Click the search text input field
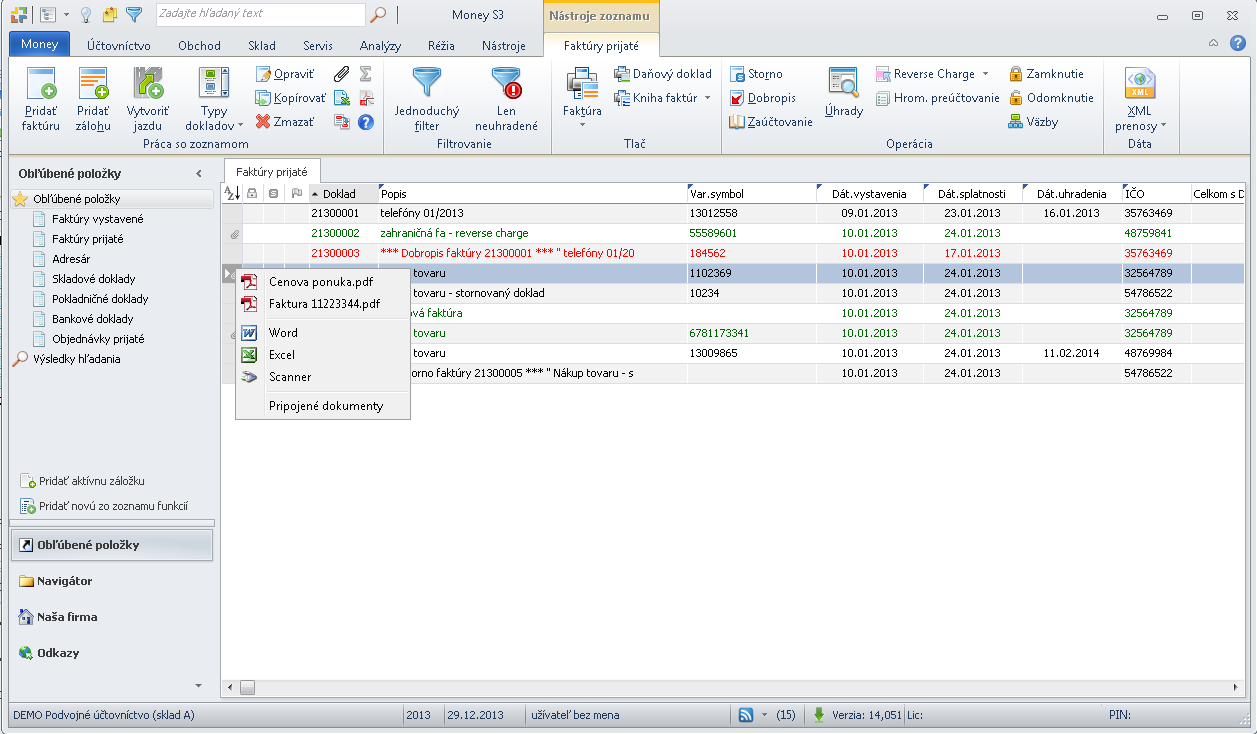The height and width of the screenshot is (734, 1257). click(x=259, y=14)
